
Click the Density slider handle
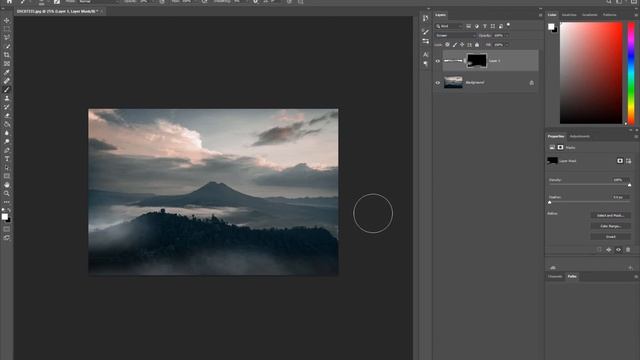pos(629,185)
